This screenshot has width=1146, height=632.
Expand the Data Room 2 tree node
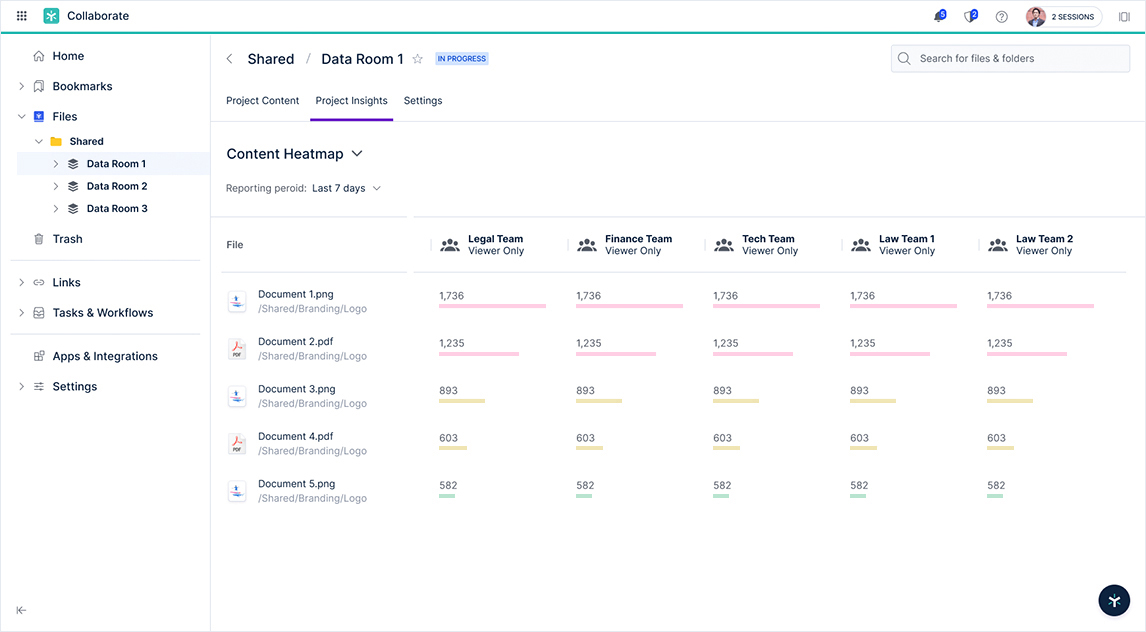pyautogui.click(x=56, y=186)
